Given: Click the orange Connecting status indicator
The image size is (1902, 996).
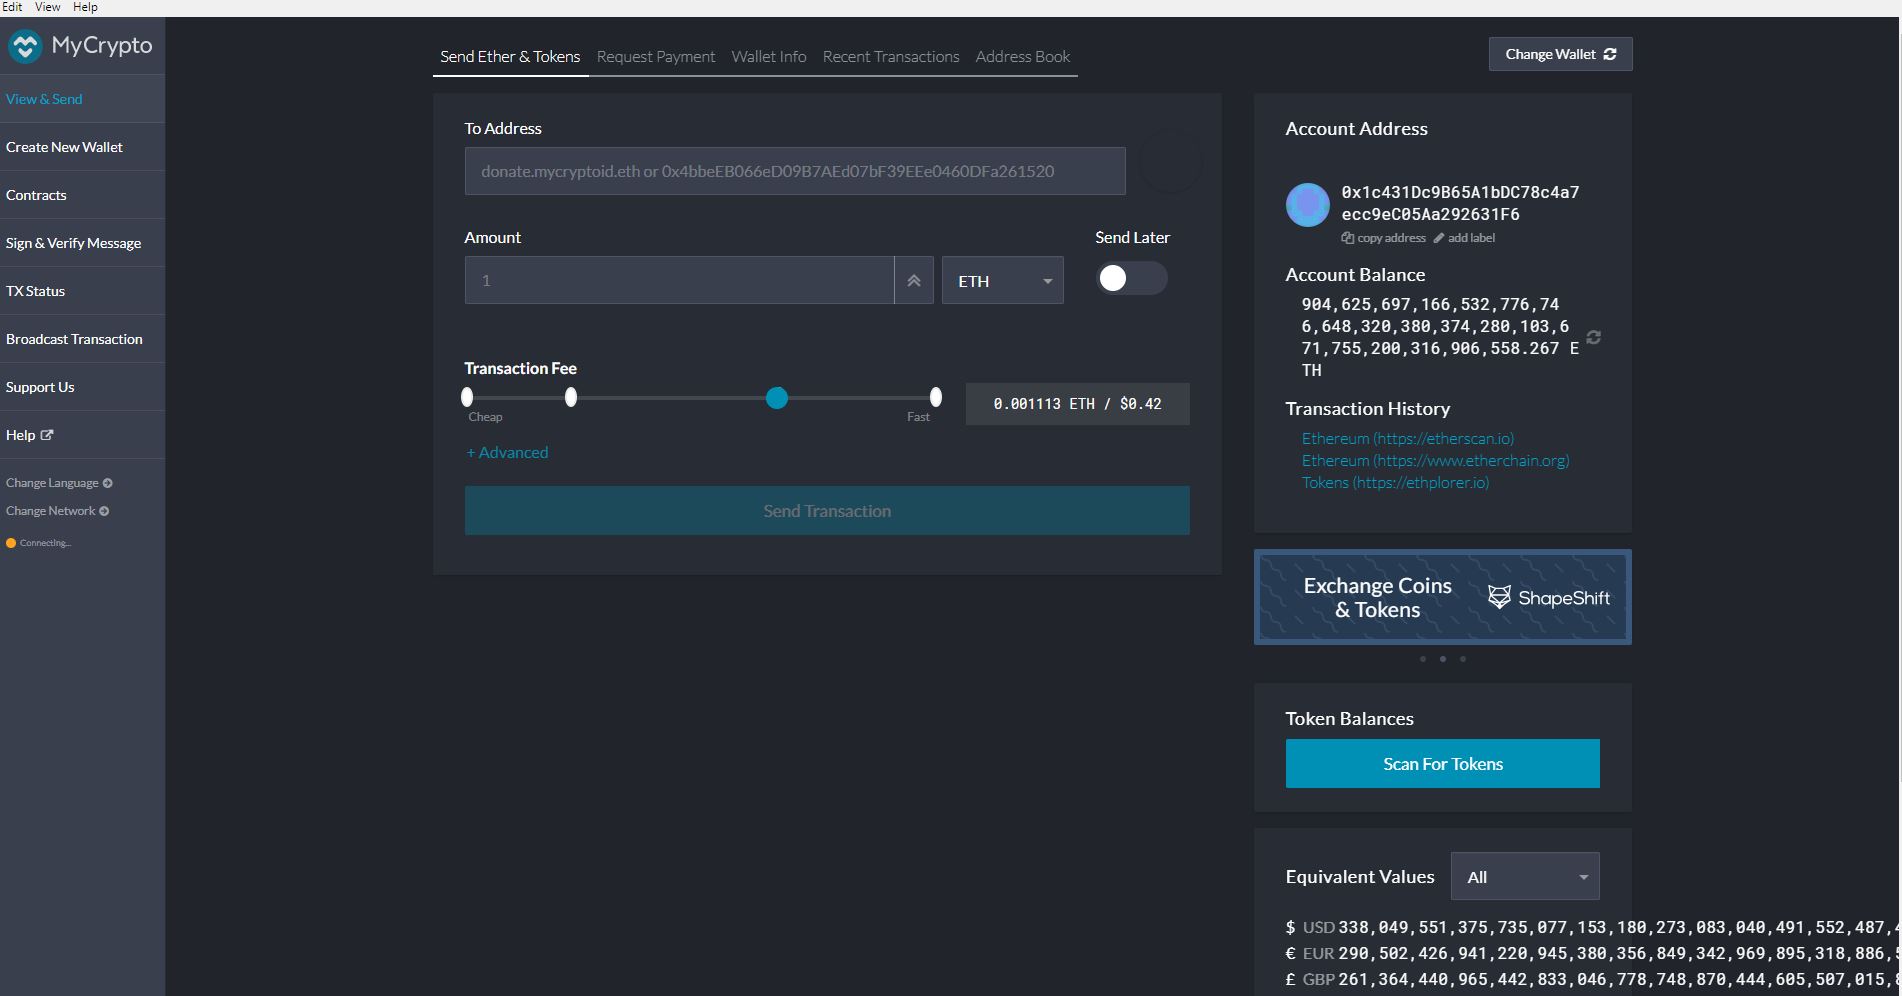Looking at the screenshot, I should pyautogui.click(x=11, y=543).
